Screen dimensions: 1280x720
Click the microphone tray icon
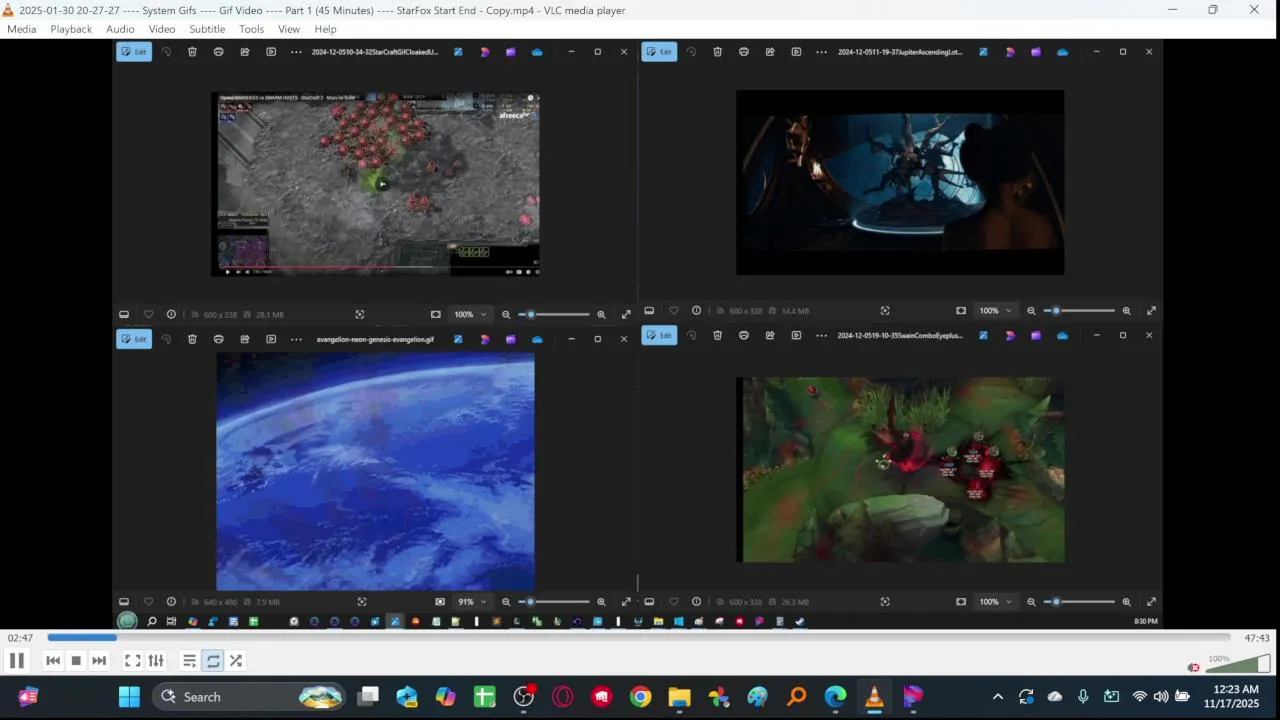tap(1083, 697)
